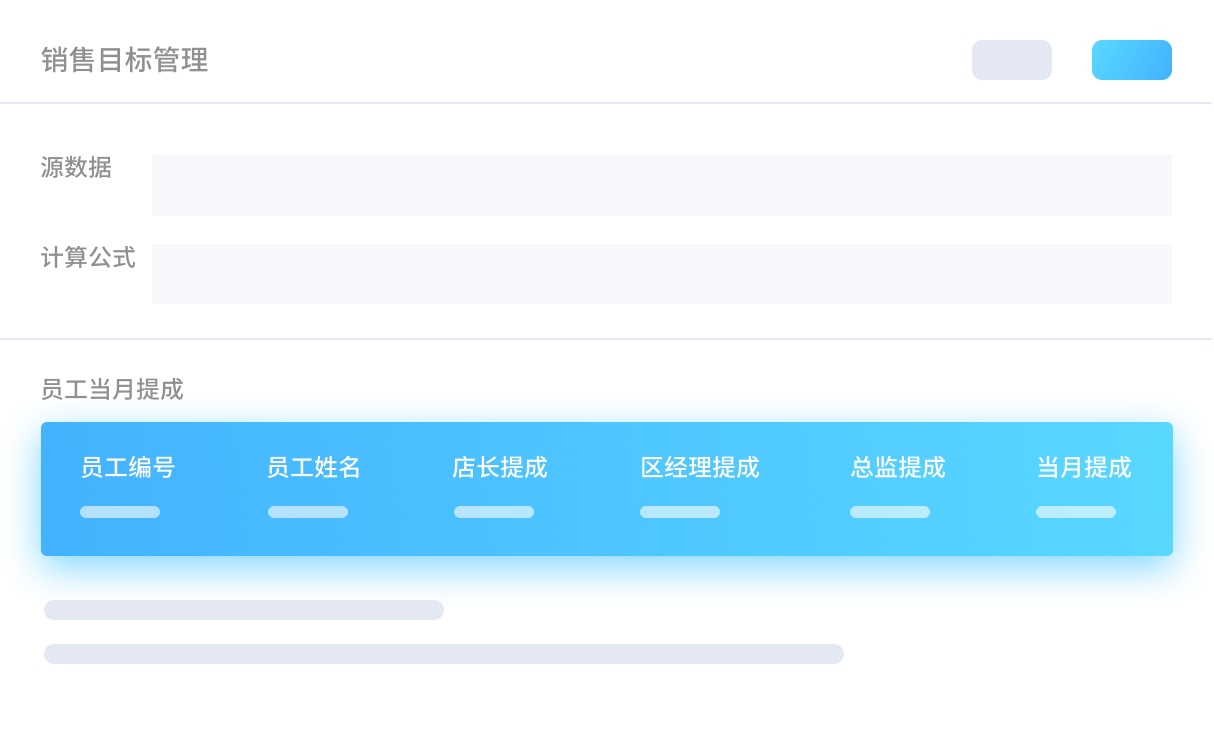Select the long gray placeholder bar at bottom
Viewport: 1214px width, 750px height.
[444, 654]
